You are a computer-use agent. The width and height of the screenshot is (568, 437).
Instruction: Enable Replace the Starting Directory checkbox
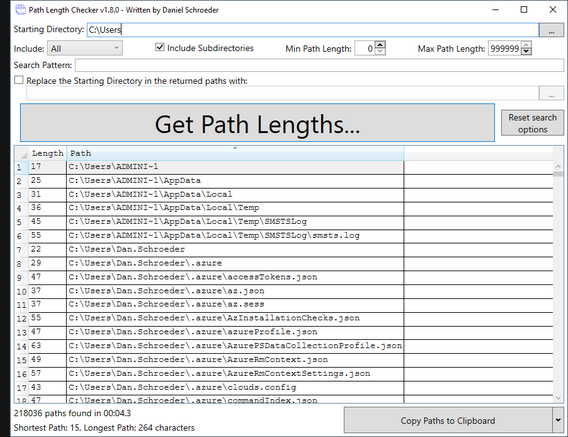coord(19,80)
